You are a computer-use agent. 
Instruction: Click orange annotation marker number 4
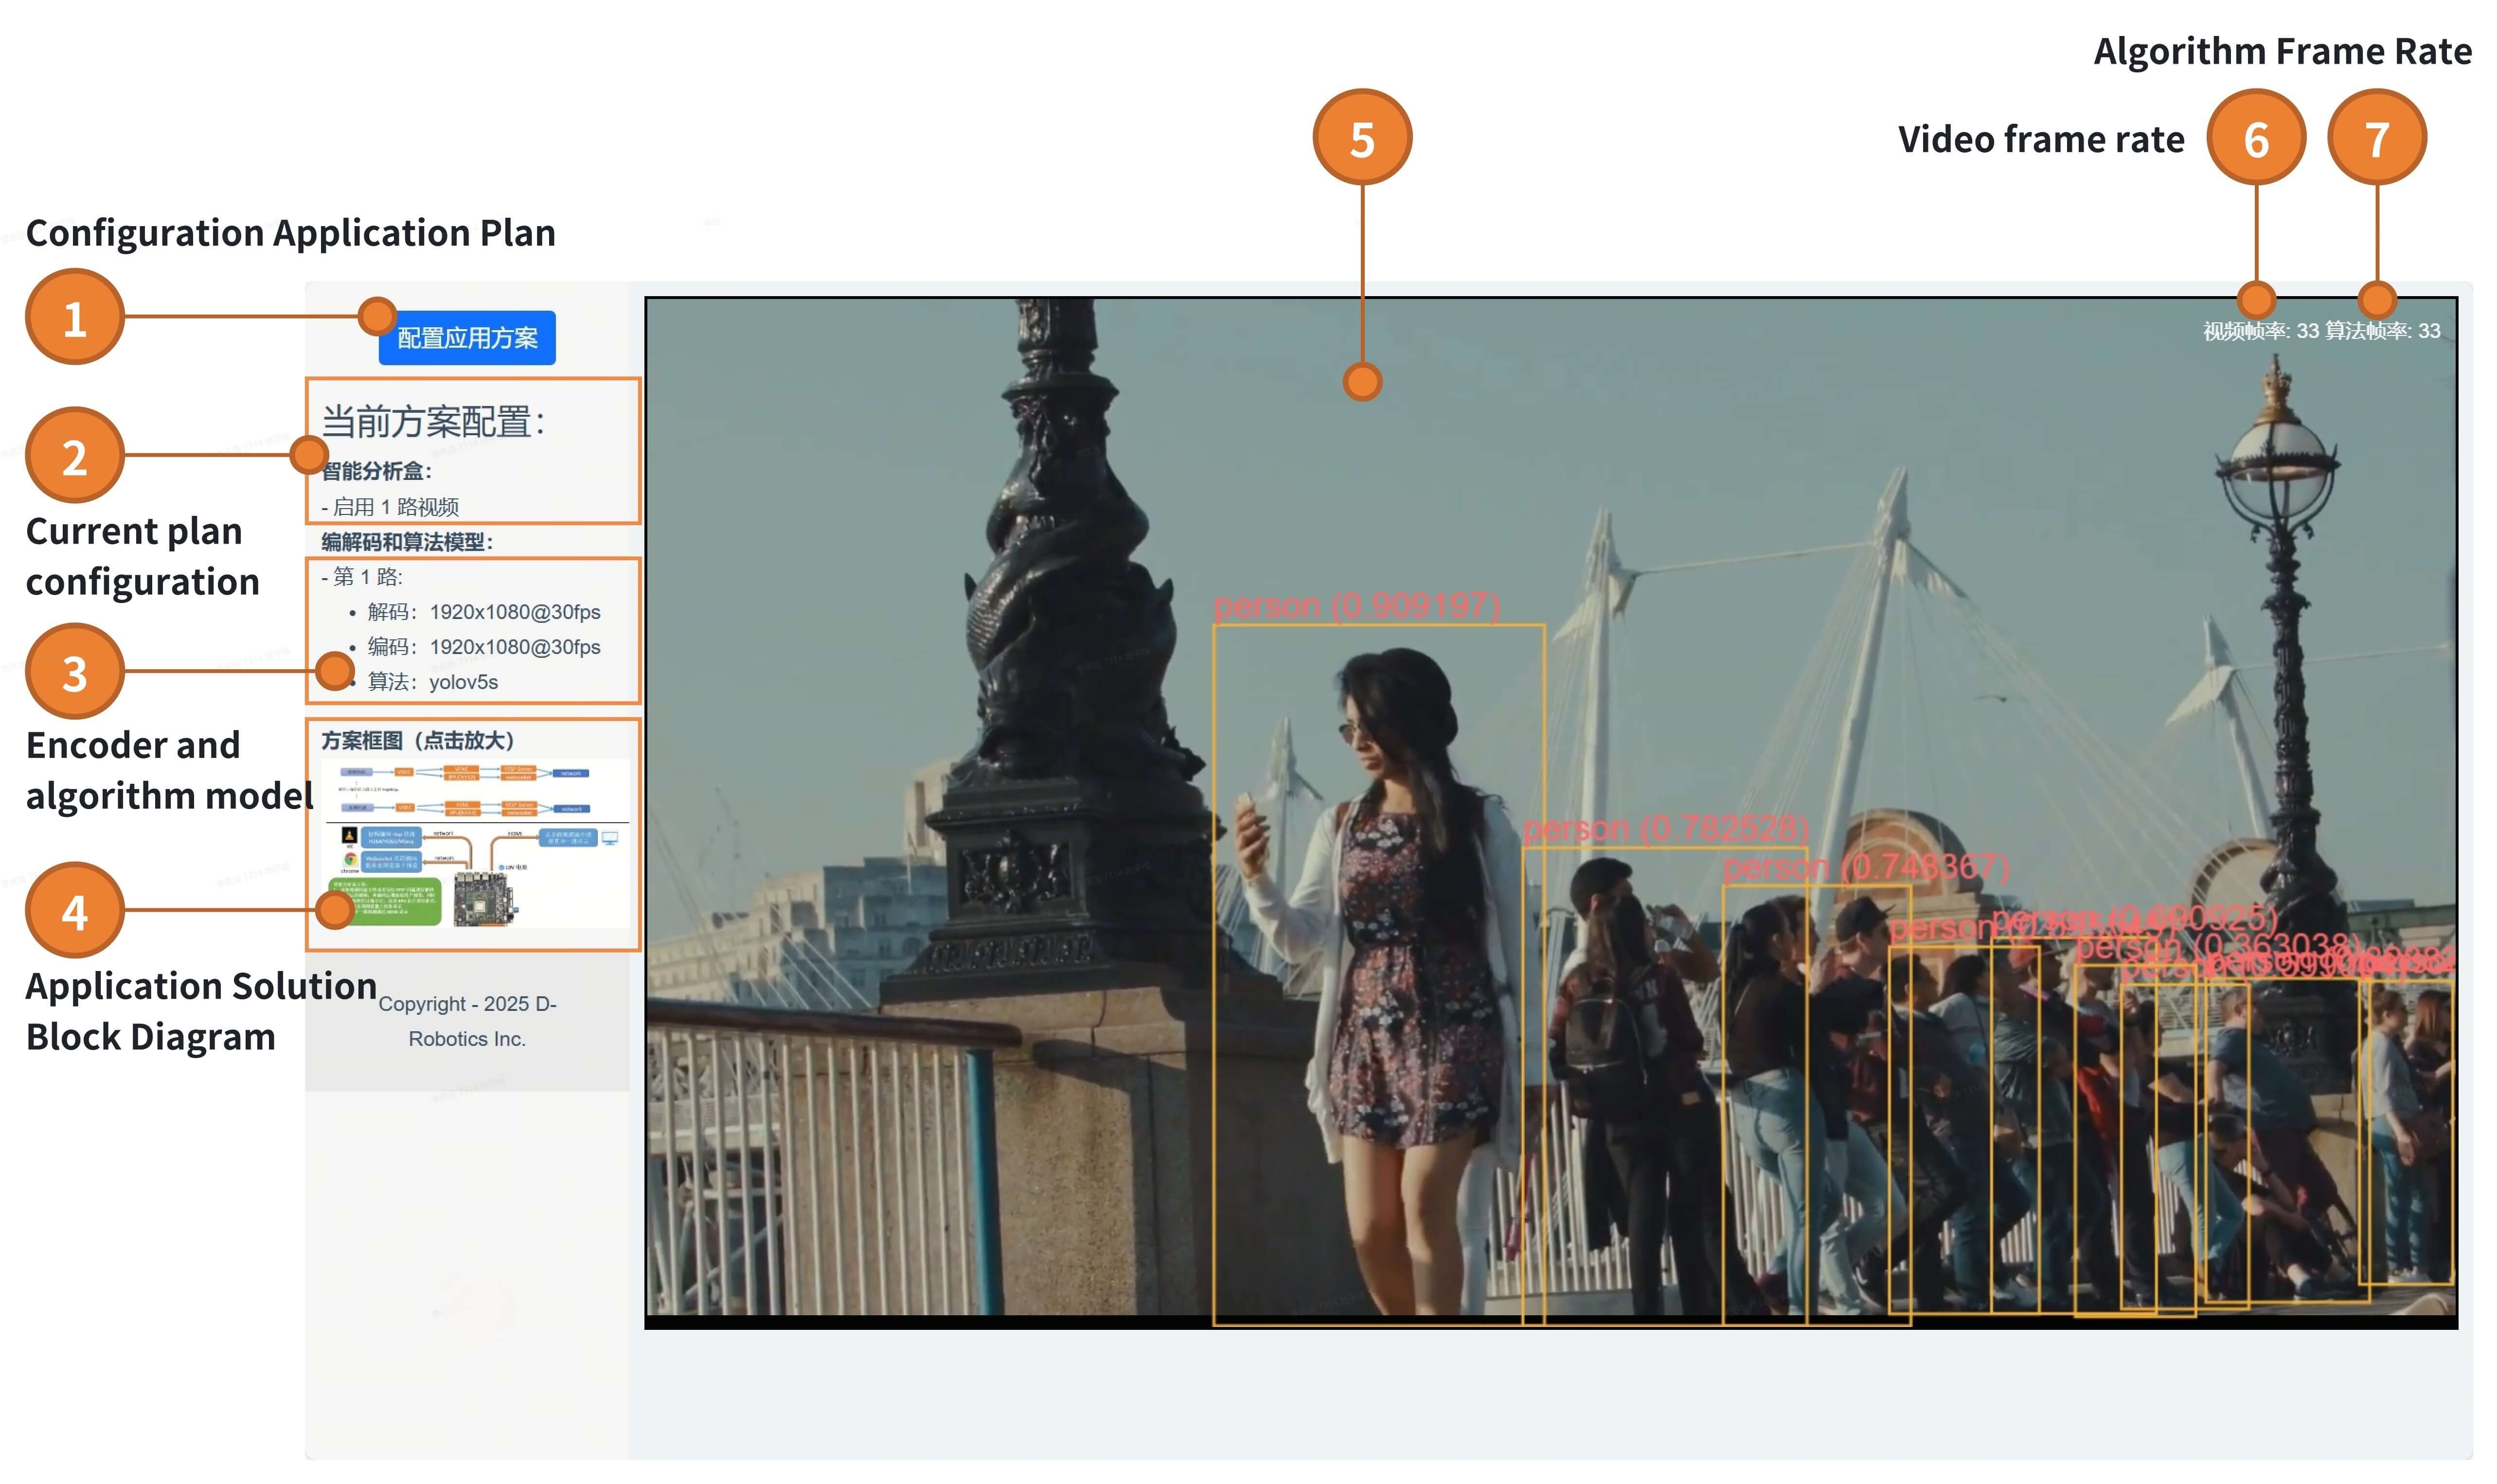[x=75, y=911]
